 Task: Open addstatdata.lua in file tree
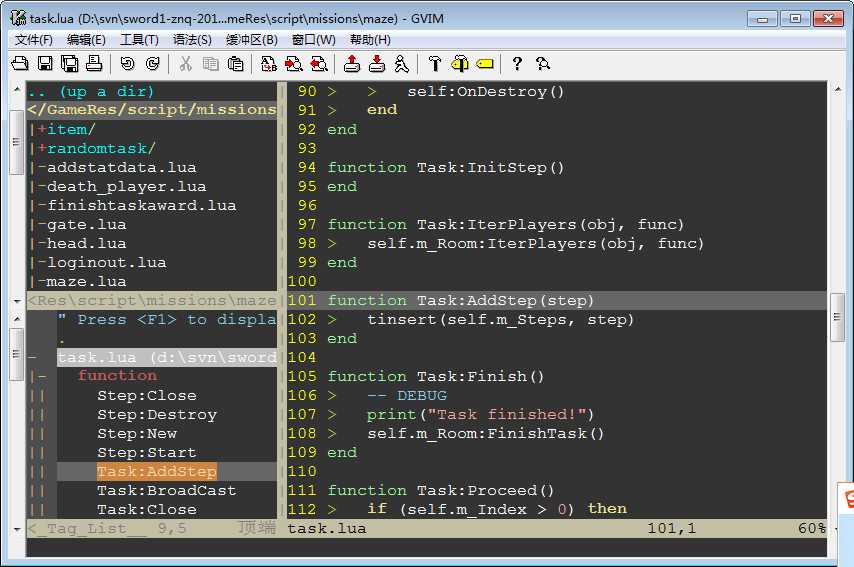(121, 167)
